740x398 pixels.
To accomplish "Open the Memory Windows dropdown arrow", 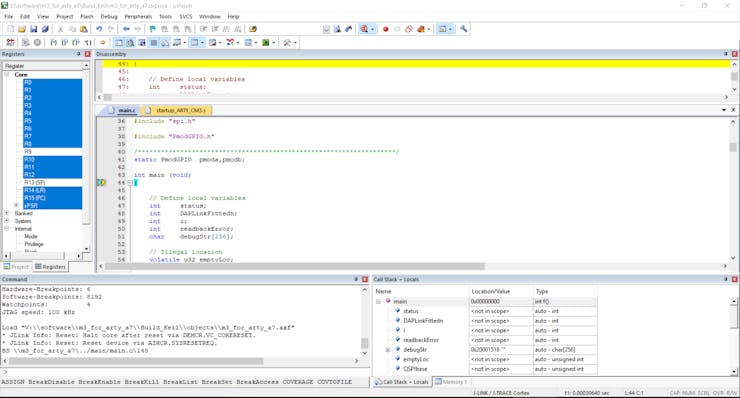I will (x=202, y=42).
